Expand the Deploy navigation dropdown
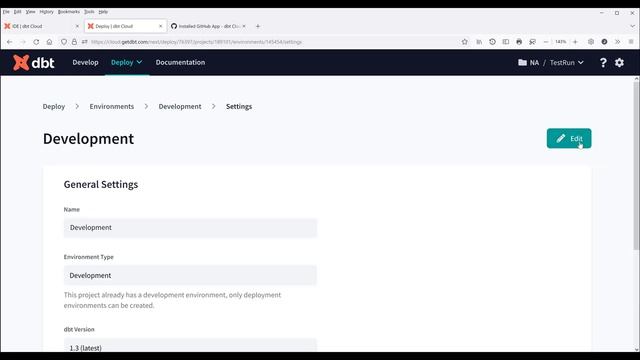 pos(127,62)
